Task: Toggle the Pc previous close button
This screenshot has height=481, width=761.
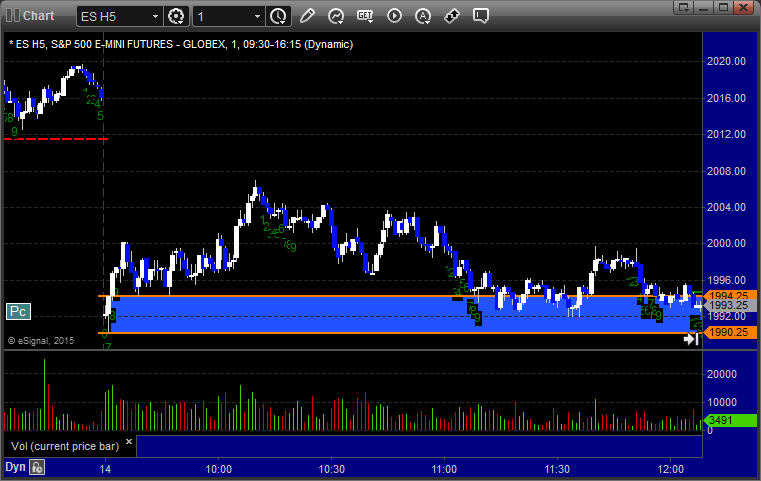Action: pos(18,312)
